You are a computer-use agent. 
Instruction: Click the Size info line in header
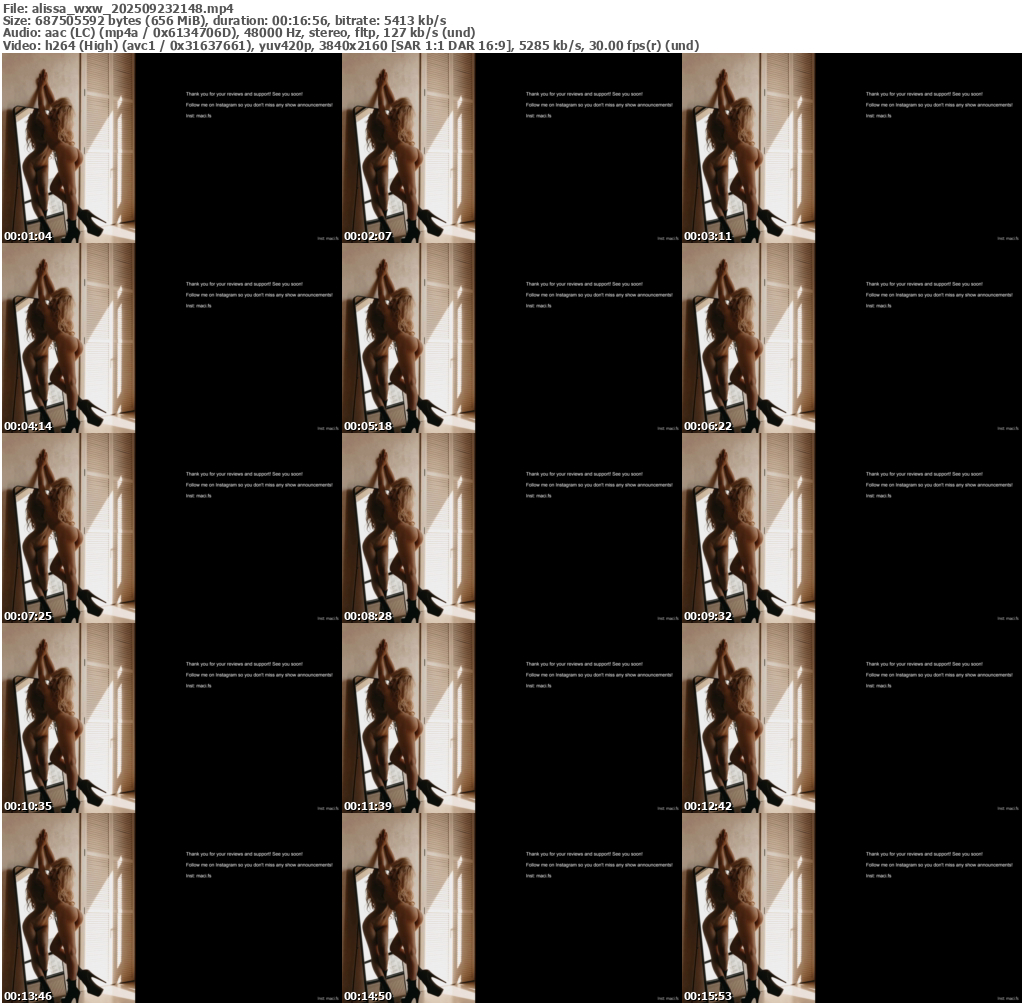[x=225, y=21]
